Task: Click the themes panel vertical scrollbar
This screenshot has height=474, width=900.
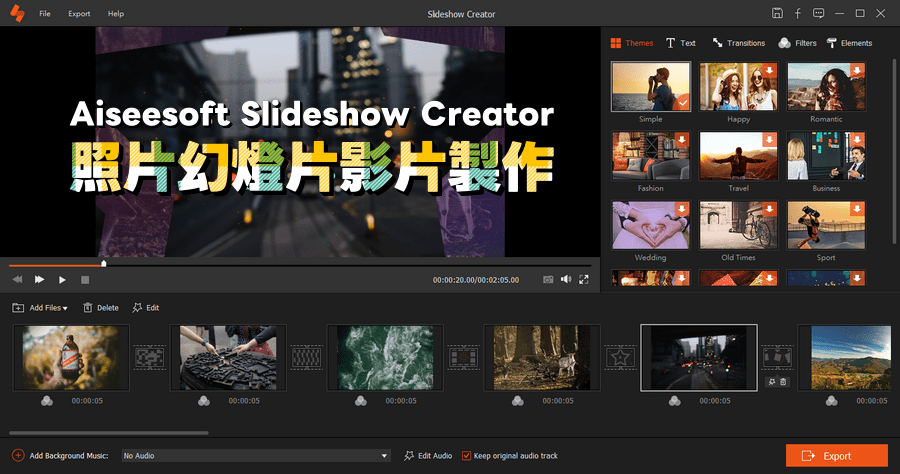Action: click(894, 150)
